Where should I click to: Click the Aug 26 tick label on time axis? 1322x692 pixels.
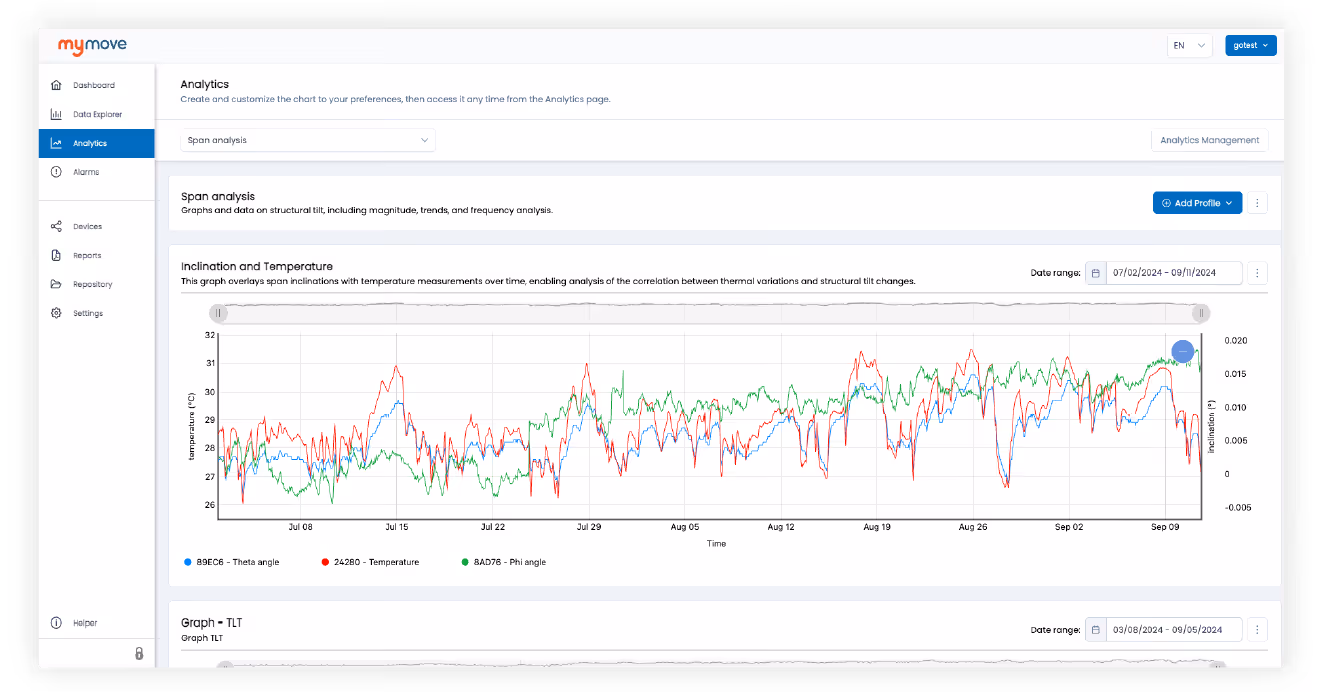(x=973, y=526)
